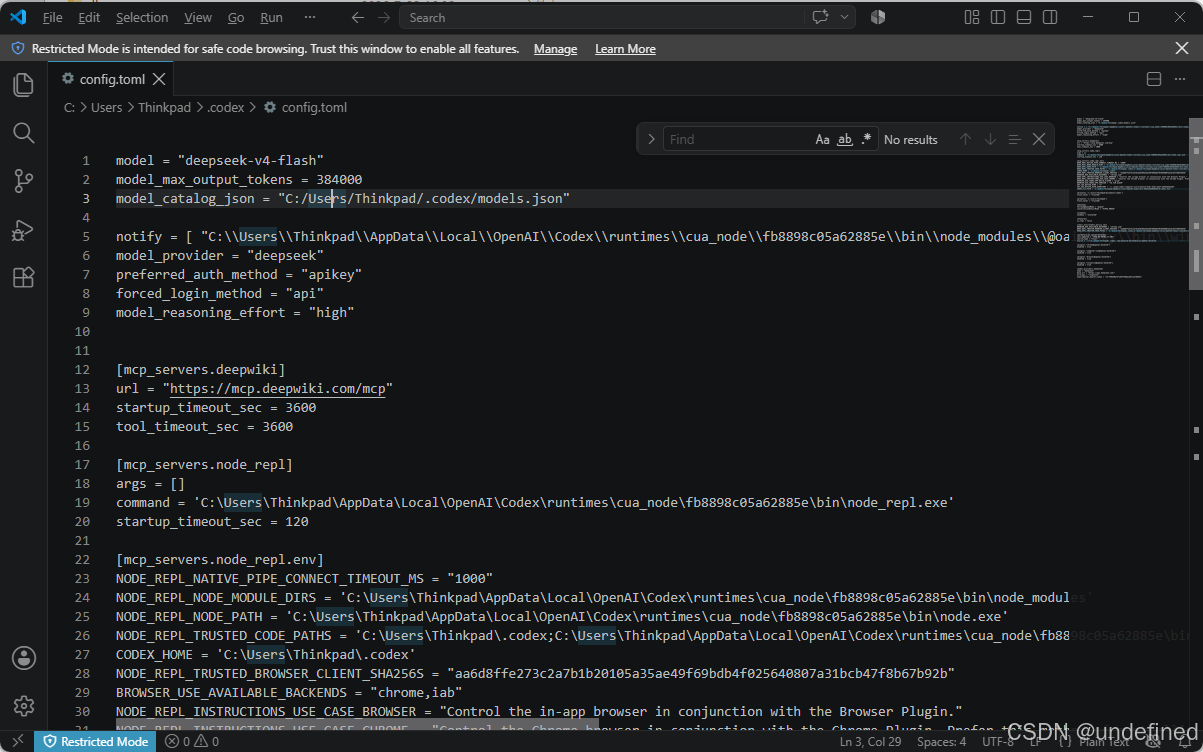This screenshot has height=752, width=1203.
Task: Open the Run menu
Action: 271,17
